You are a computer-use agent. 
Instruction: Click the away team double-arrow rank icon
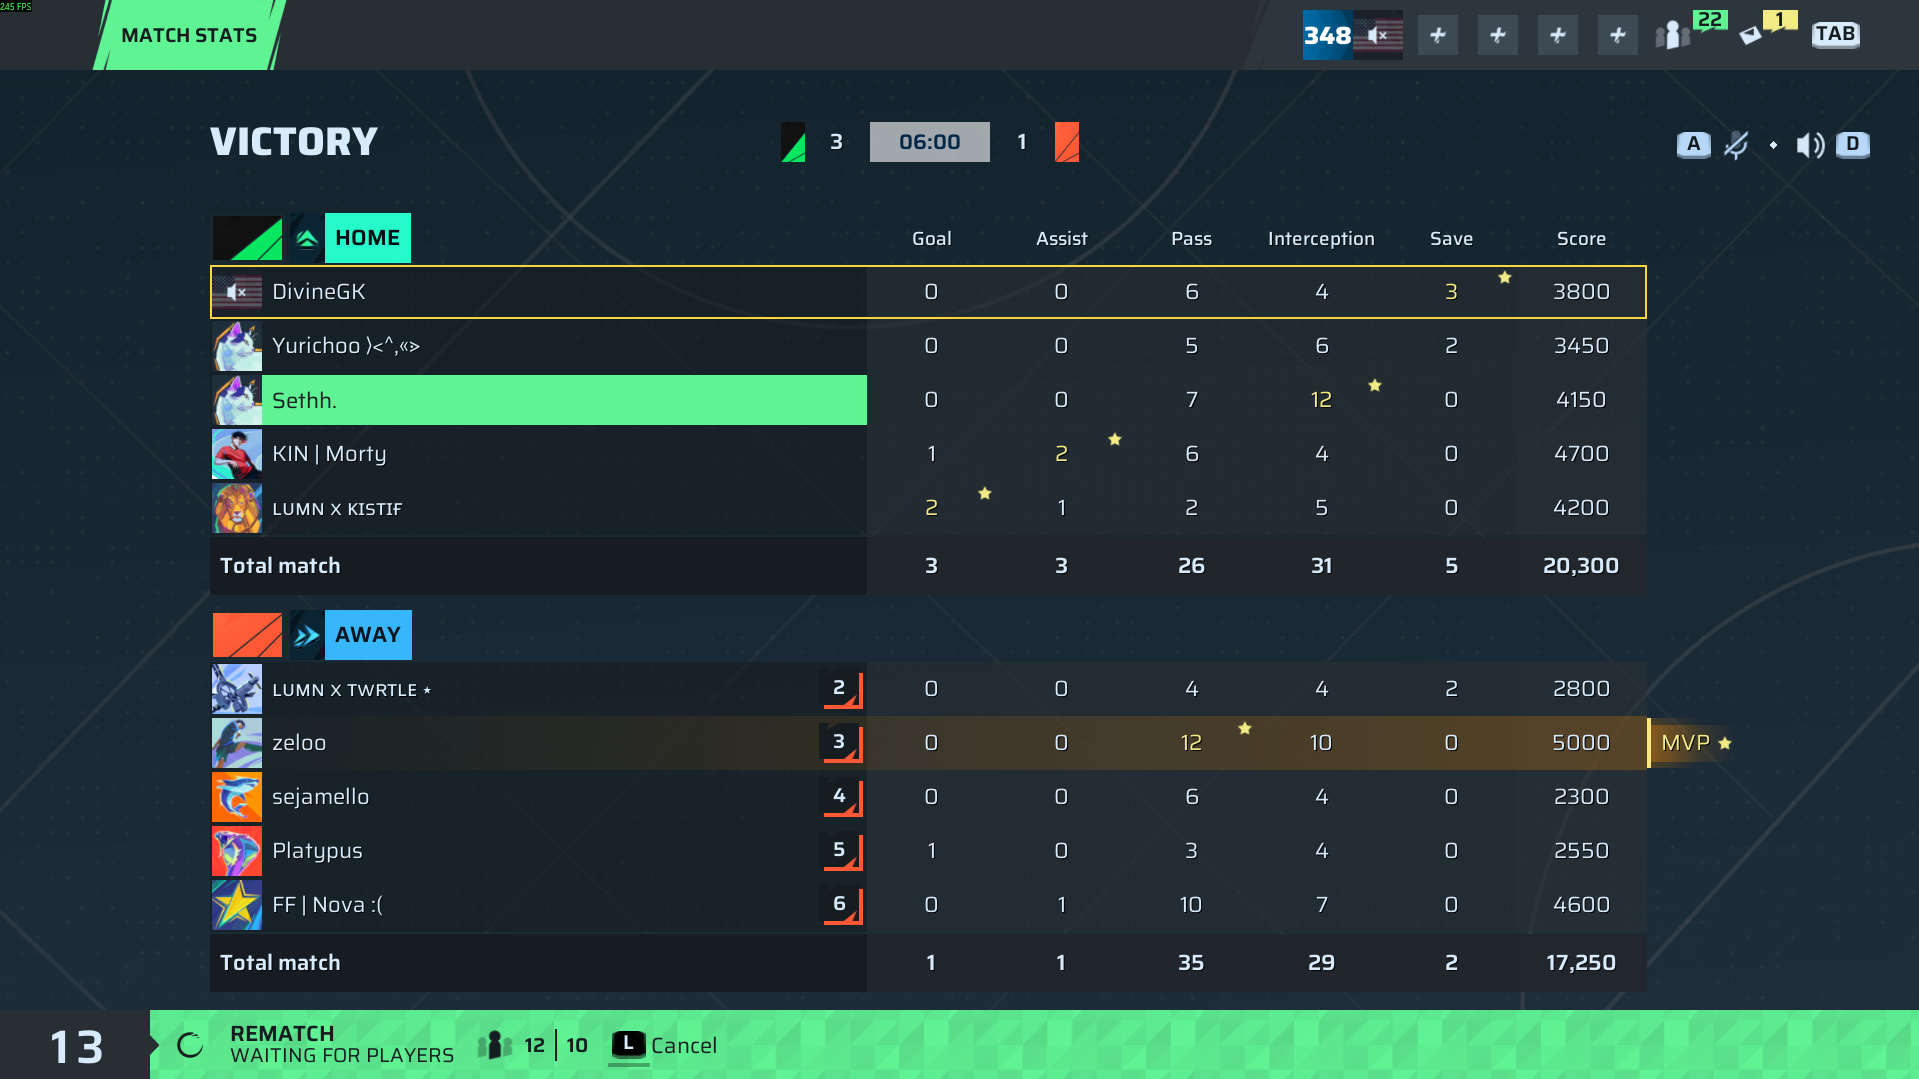click(307, 635)
